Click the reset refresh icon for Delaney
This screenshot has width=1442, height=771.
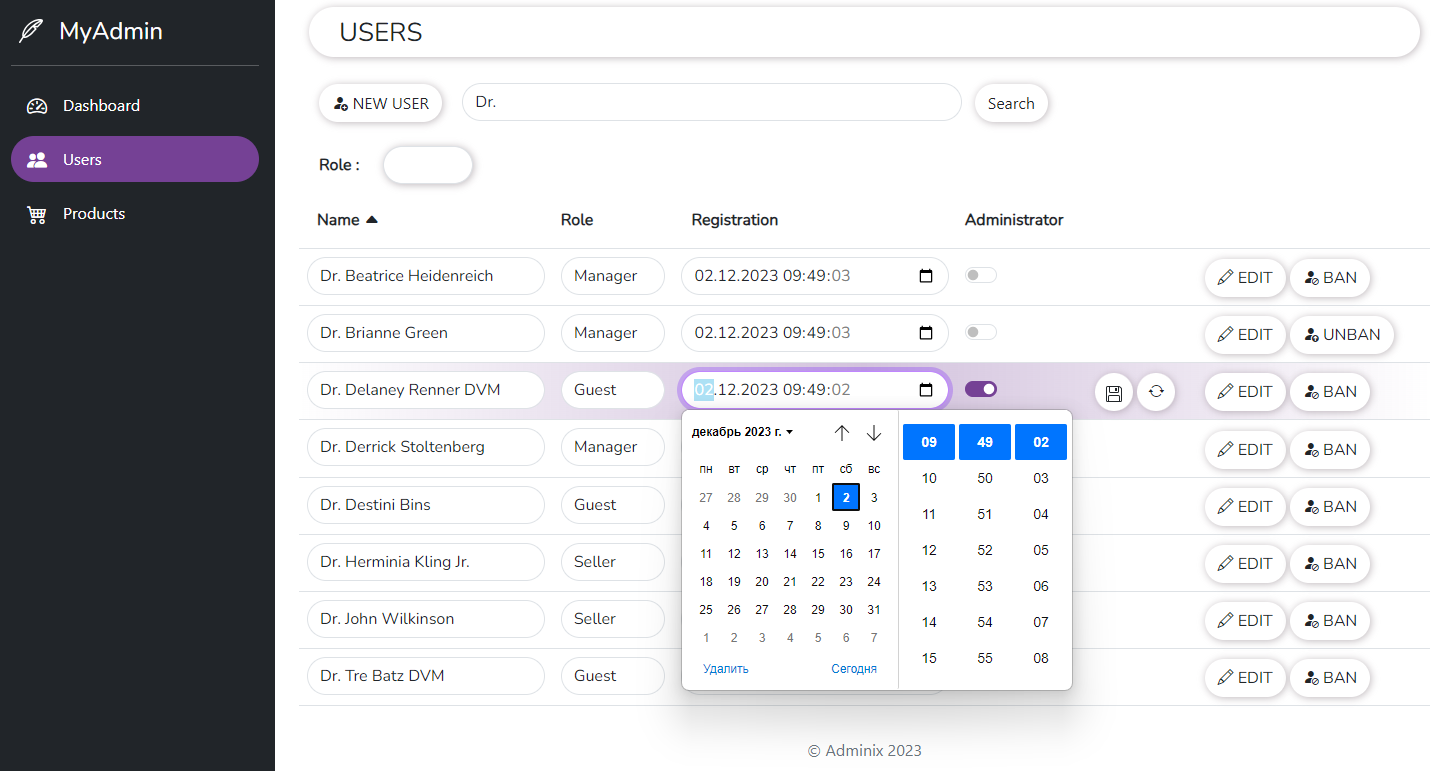point(1156,392)
